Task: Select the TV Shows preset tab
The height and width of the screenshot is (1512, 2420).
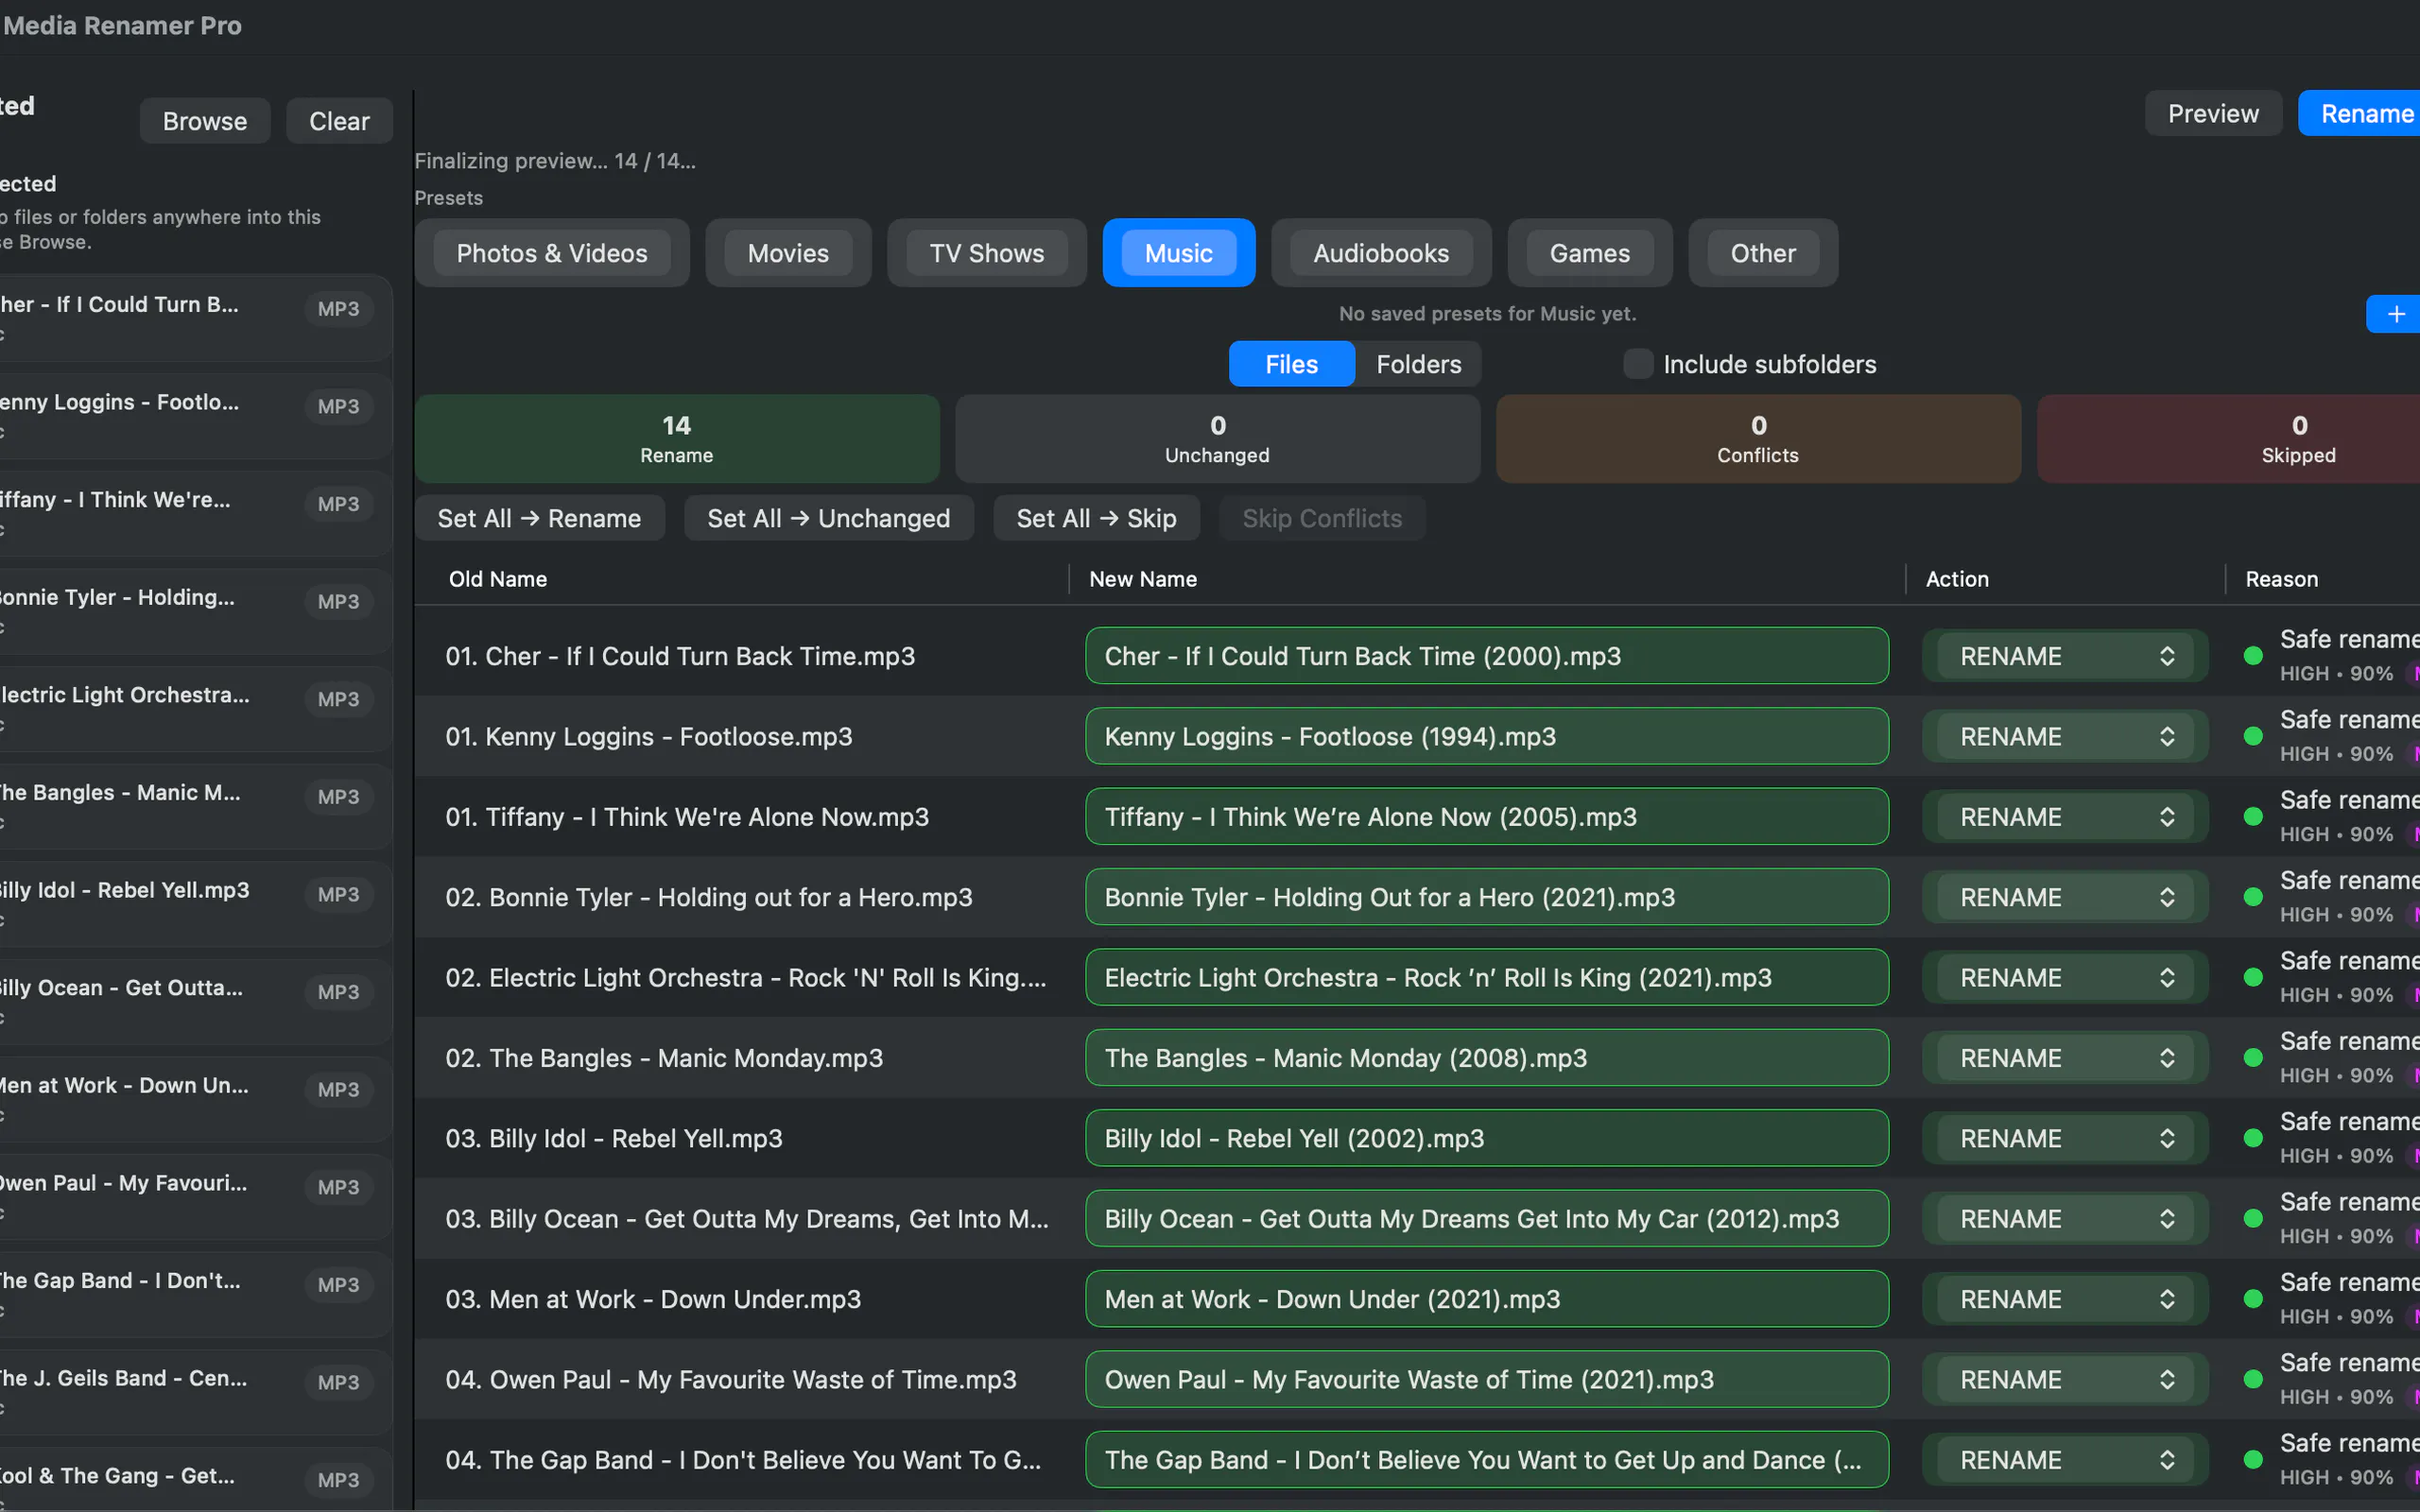Action: (x=986, y=253)
